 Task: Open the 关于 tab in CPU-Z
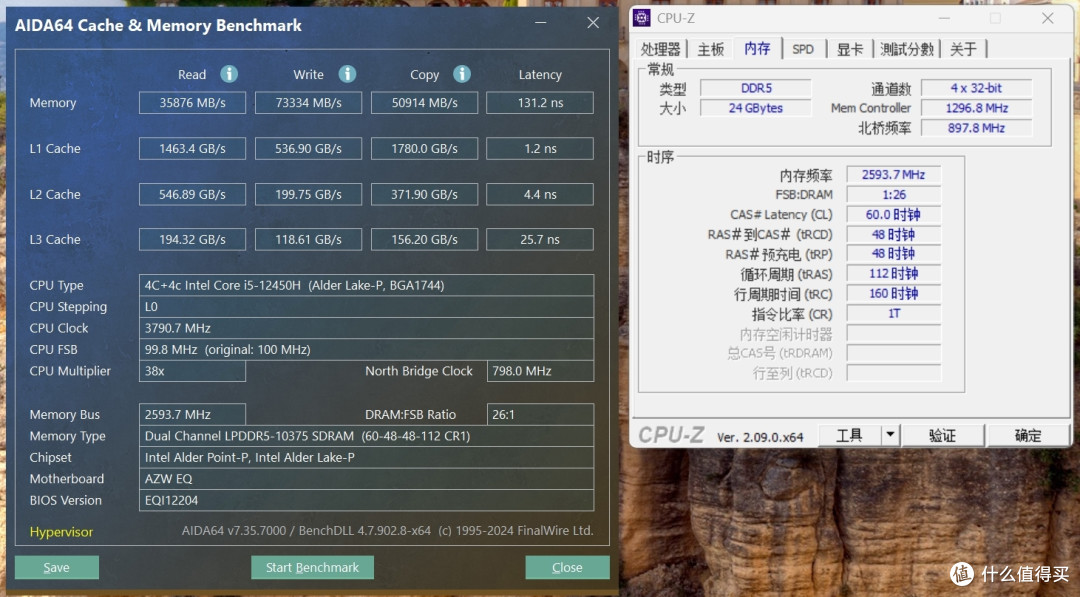964,49
